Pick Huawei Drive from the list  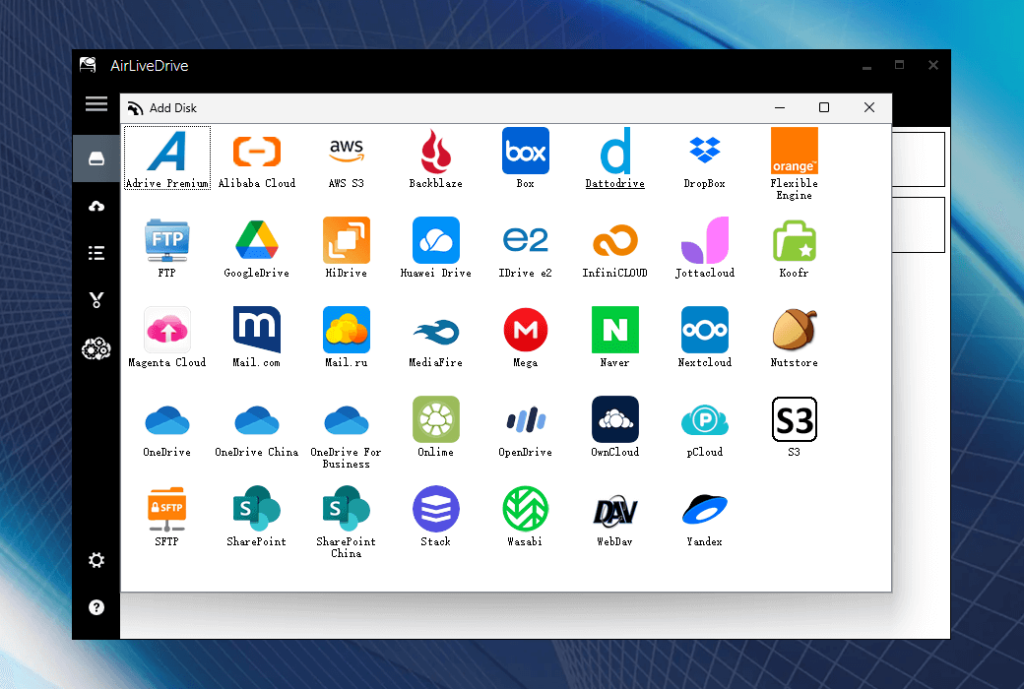pos(436,248)
